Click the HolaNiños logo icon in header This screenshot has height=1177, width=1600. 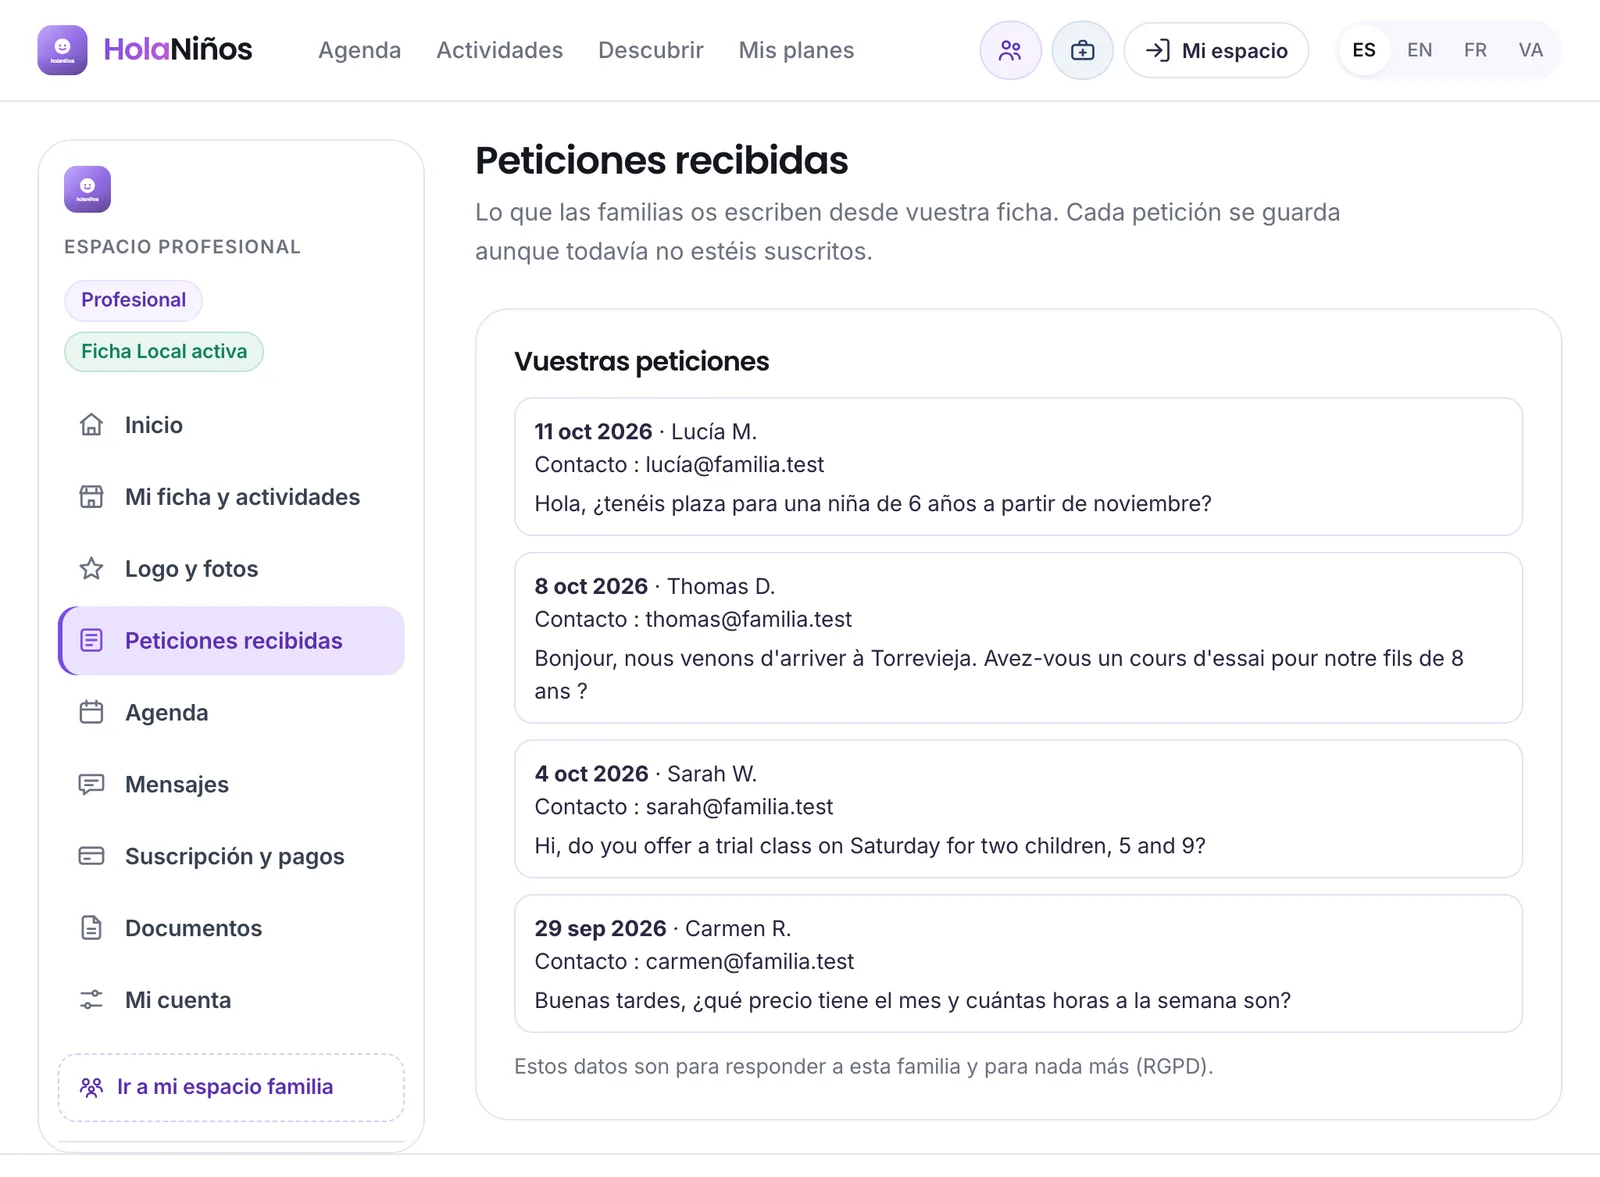click(62, 50)
